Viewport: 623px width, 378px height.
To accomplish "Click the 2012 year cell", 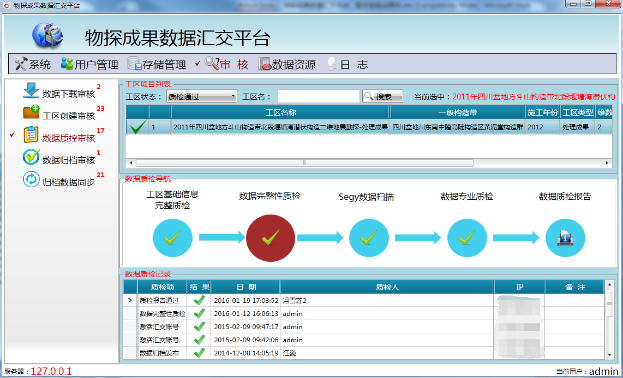I will [x=543, y=128].
